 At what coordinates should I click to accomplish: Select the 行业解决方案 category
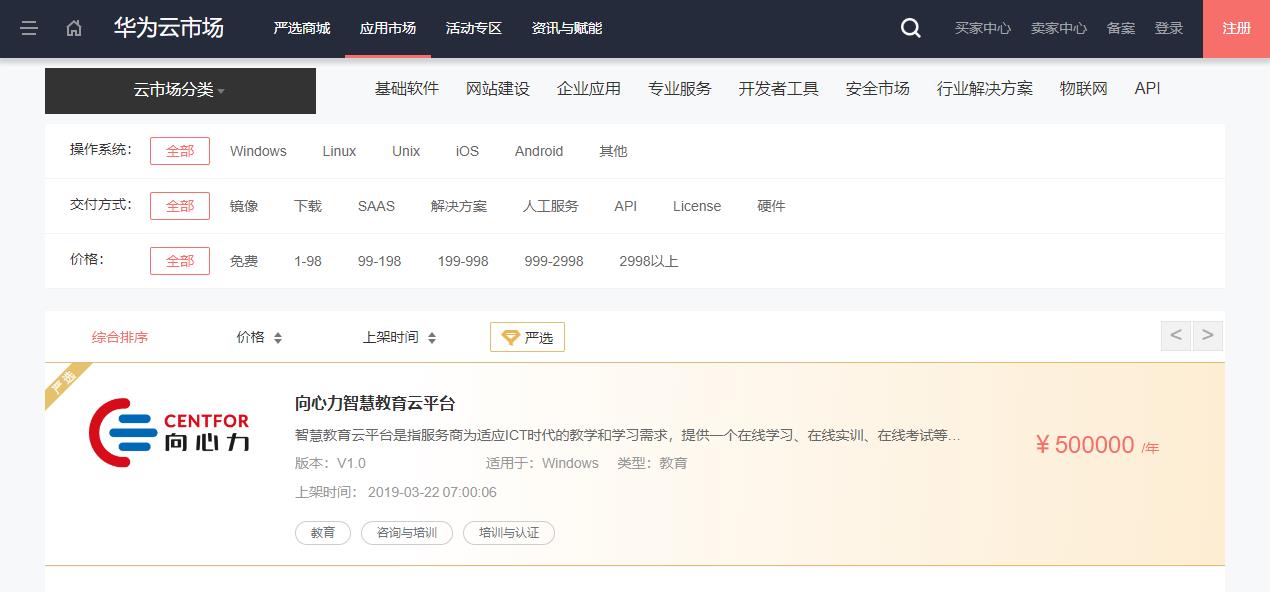click(985, 88)
